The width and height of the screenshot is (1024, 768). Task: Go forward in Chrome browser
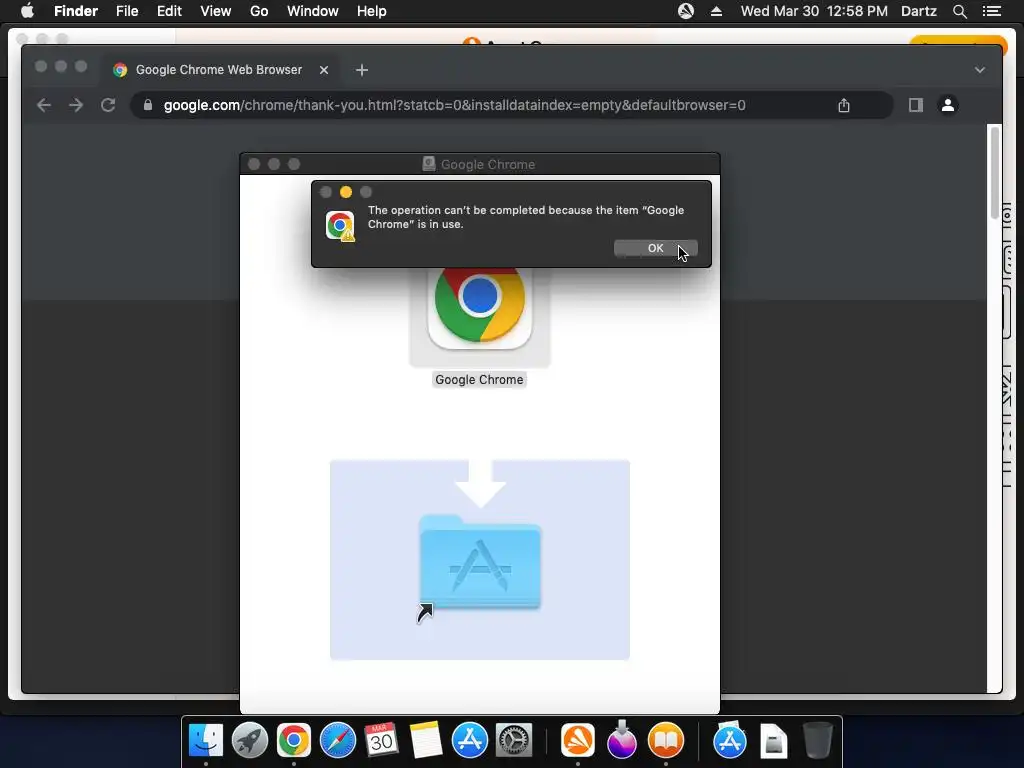click(76, 105)
